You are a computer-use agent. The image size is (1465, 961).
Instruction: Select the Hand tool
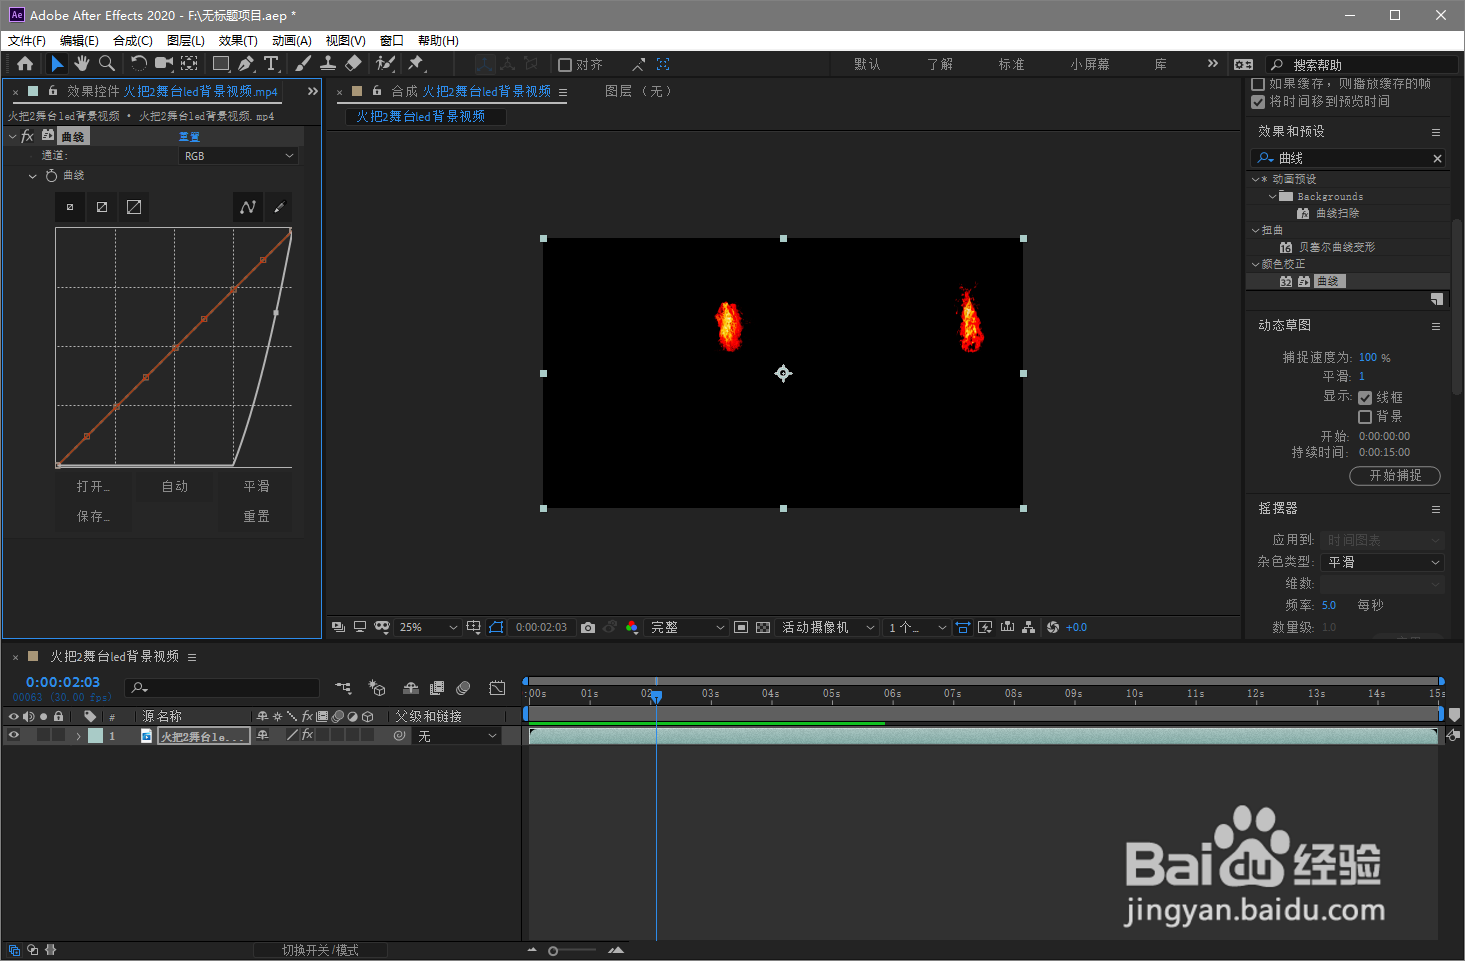click(81, 64)
